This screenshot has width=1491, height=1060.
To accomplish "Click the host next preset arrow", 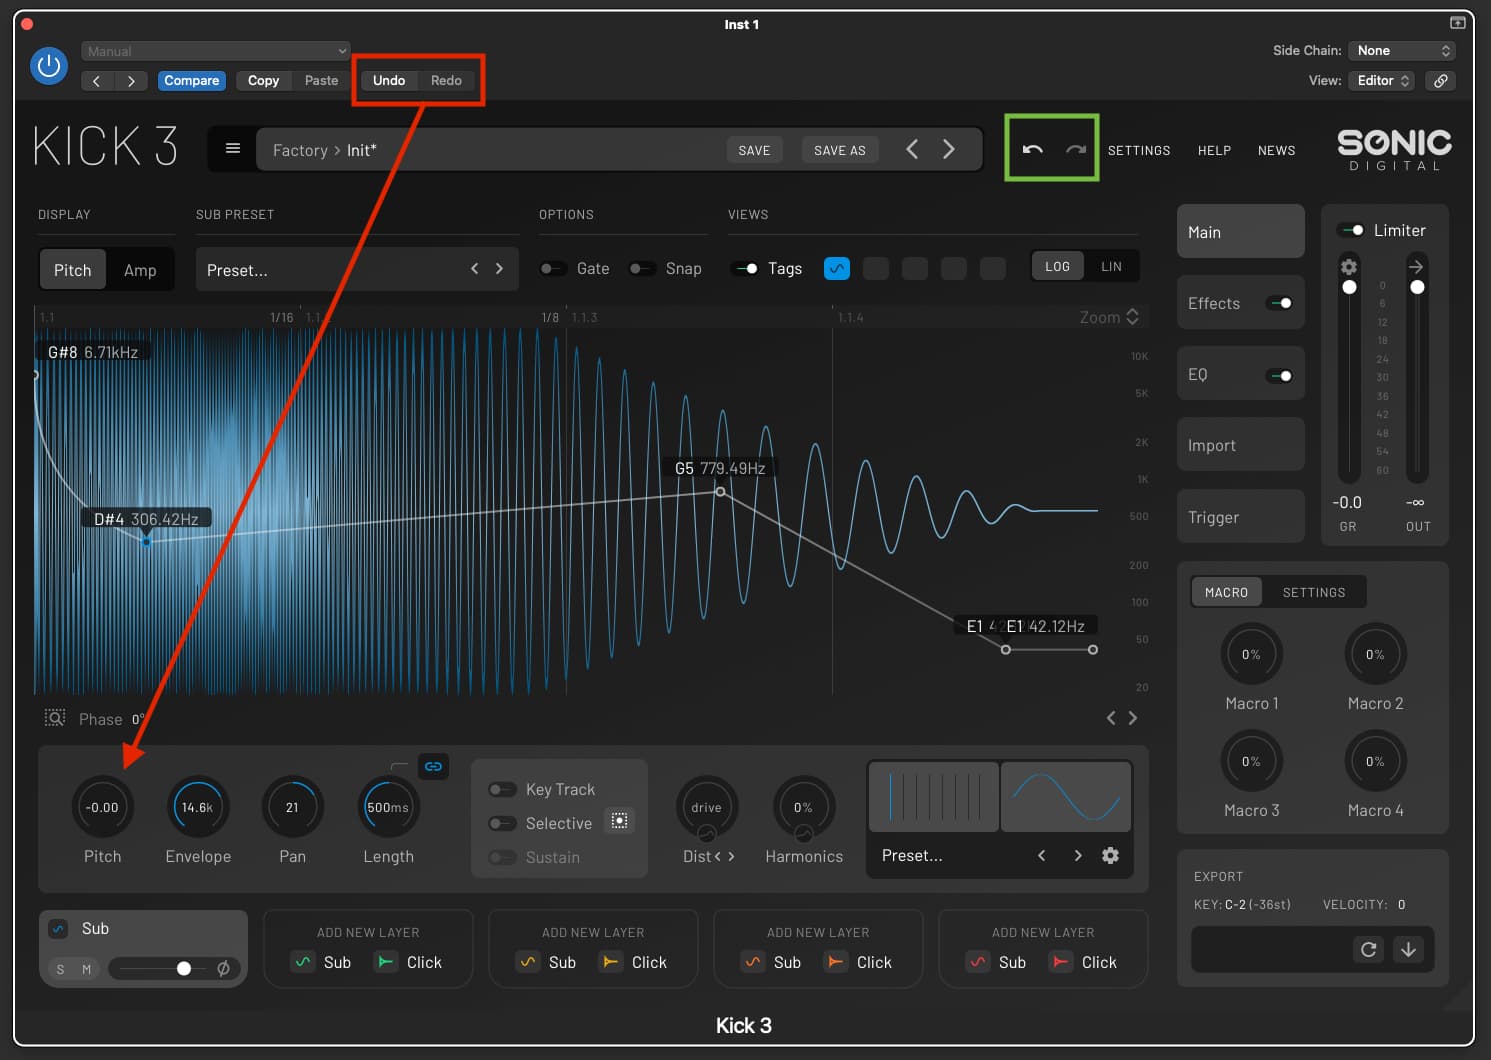I will (131, 81).
